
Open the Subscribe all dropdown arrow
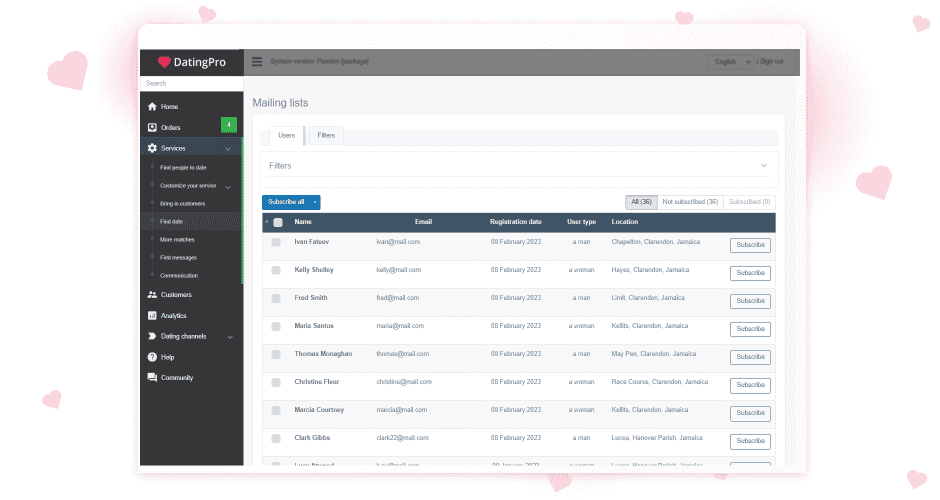(315, 202)
